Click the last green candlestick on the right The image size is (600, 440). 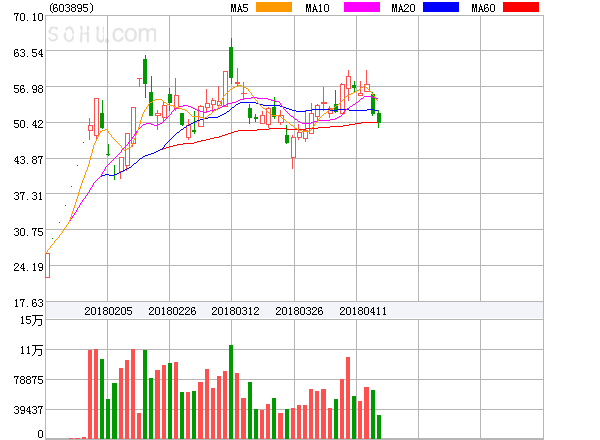pyautogui.click(x=379, y=118)
